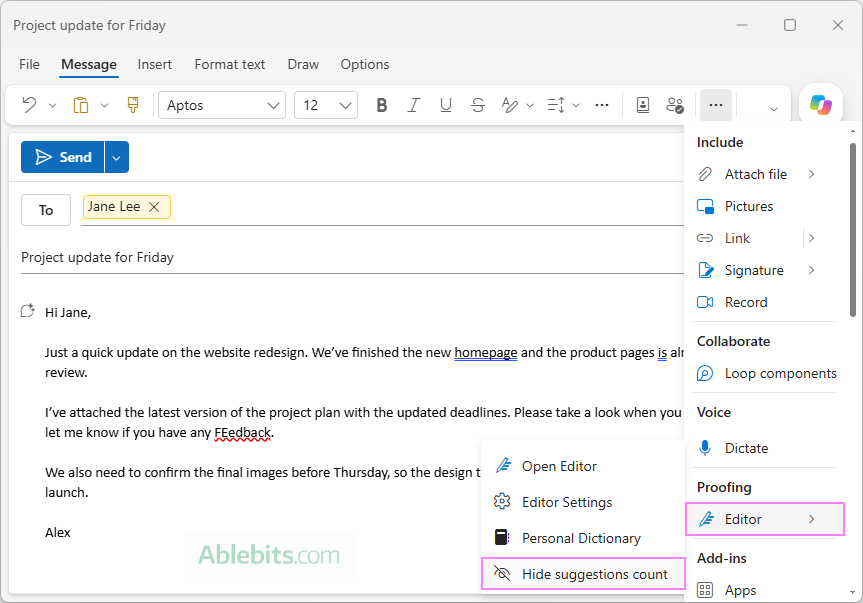The height and width of the screenshot is (603, 863).
Task: Select the Jane Lee recipient chip
Action: [127, 207]
